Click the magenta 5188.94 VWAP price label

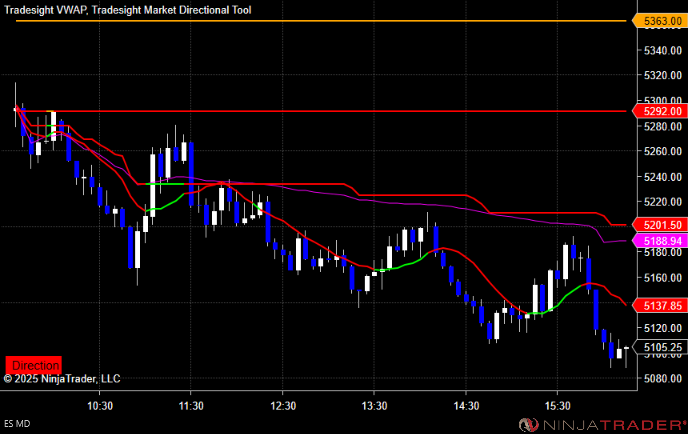[659, 240]
